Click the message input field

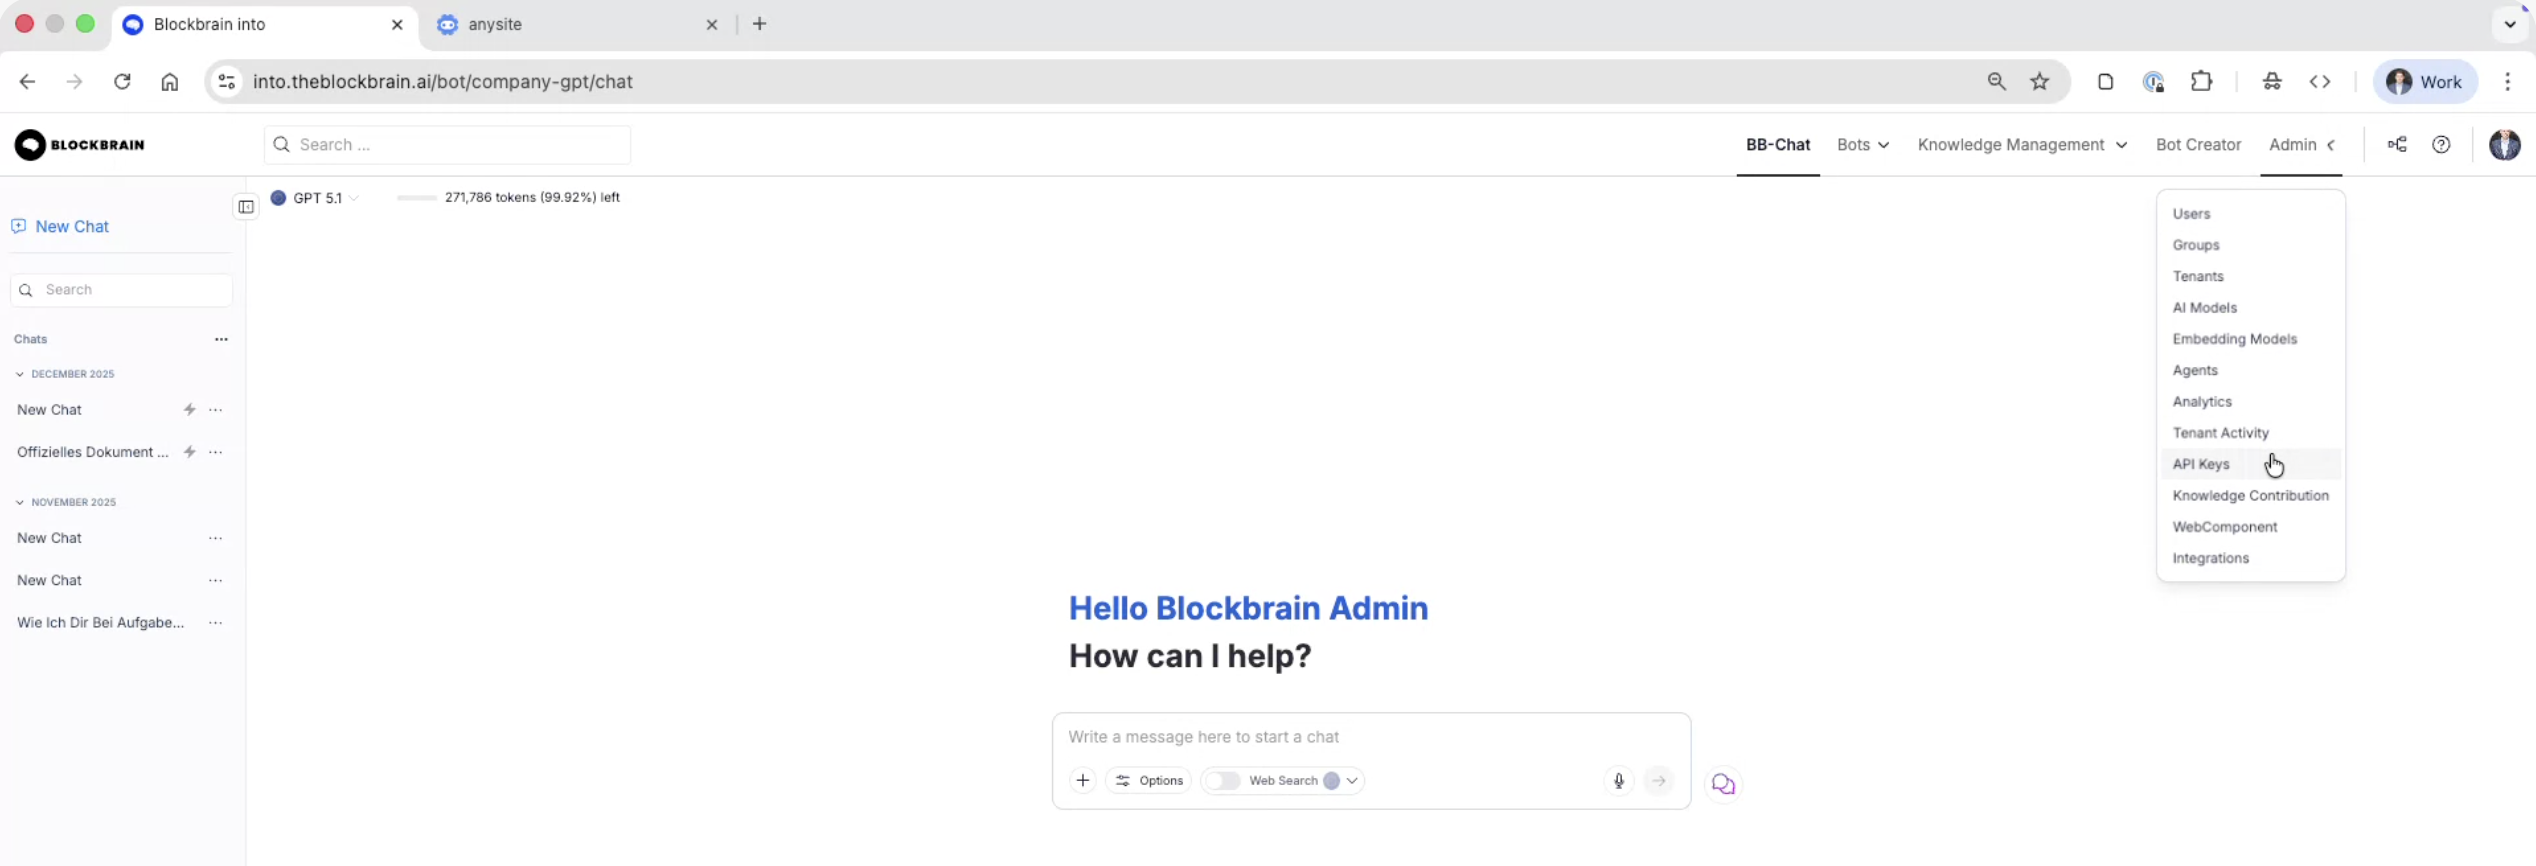(x=1370, y=737)
